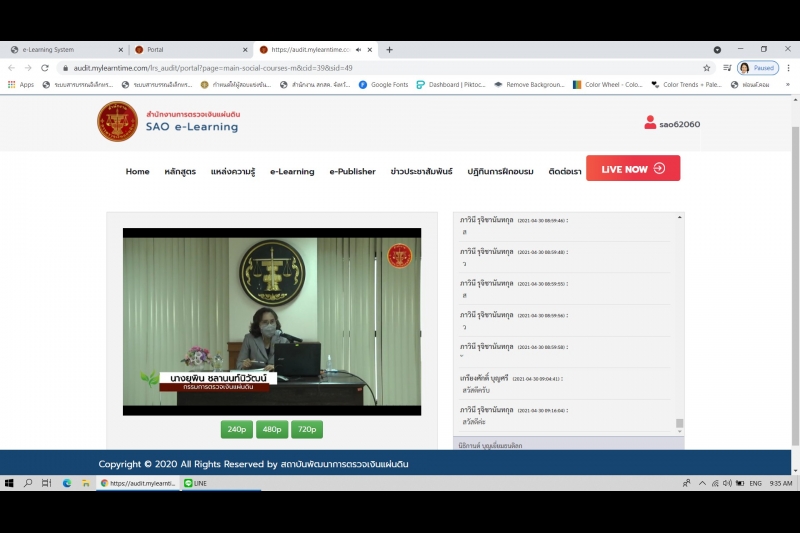800x533 pixels.
Task: Click the Windows taskbar search icon
Action: 28,483
